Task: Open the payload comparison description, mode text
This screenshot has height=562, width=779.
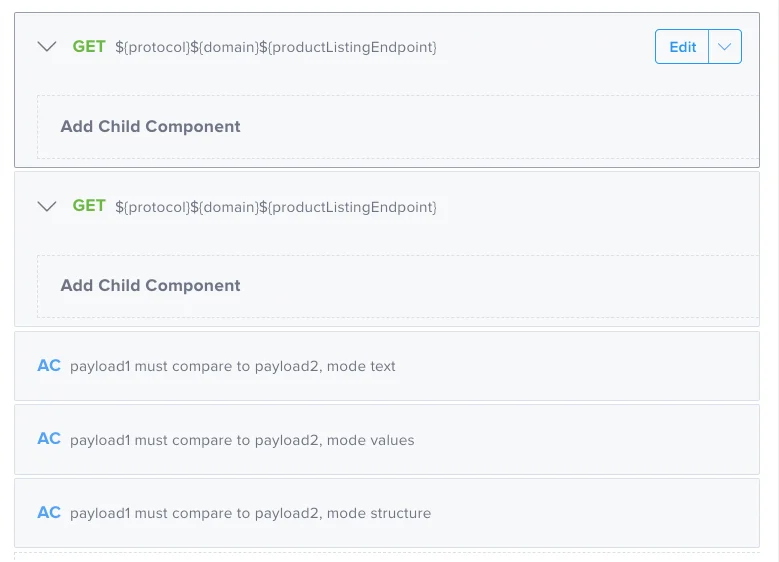Action: pos(233,366)
